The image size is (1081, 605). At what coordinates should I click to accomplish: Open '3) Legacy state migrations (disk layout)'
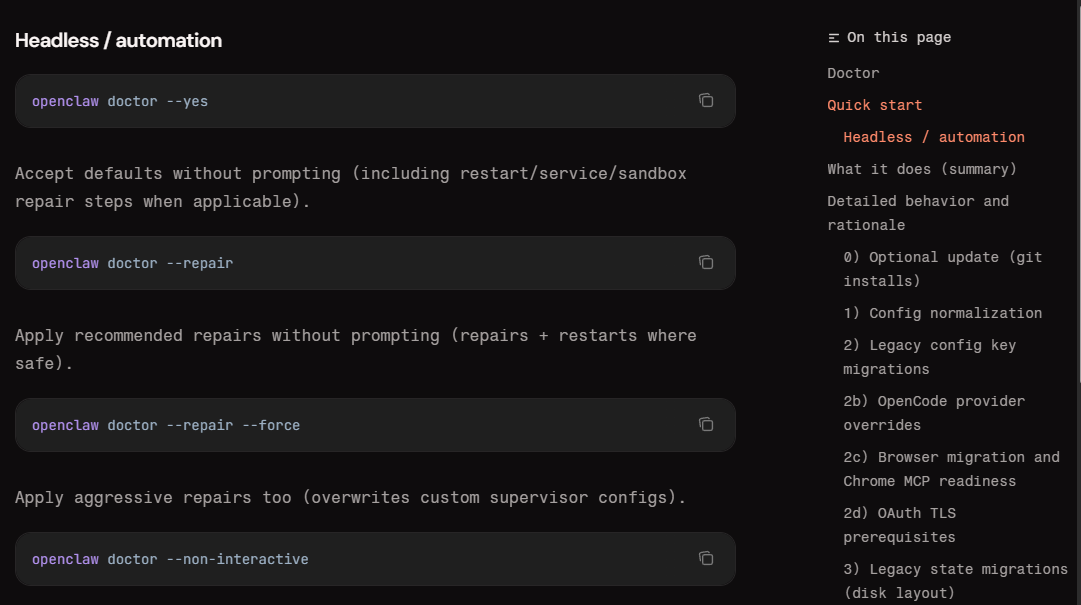(955, 581)
